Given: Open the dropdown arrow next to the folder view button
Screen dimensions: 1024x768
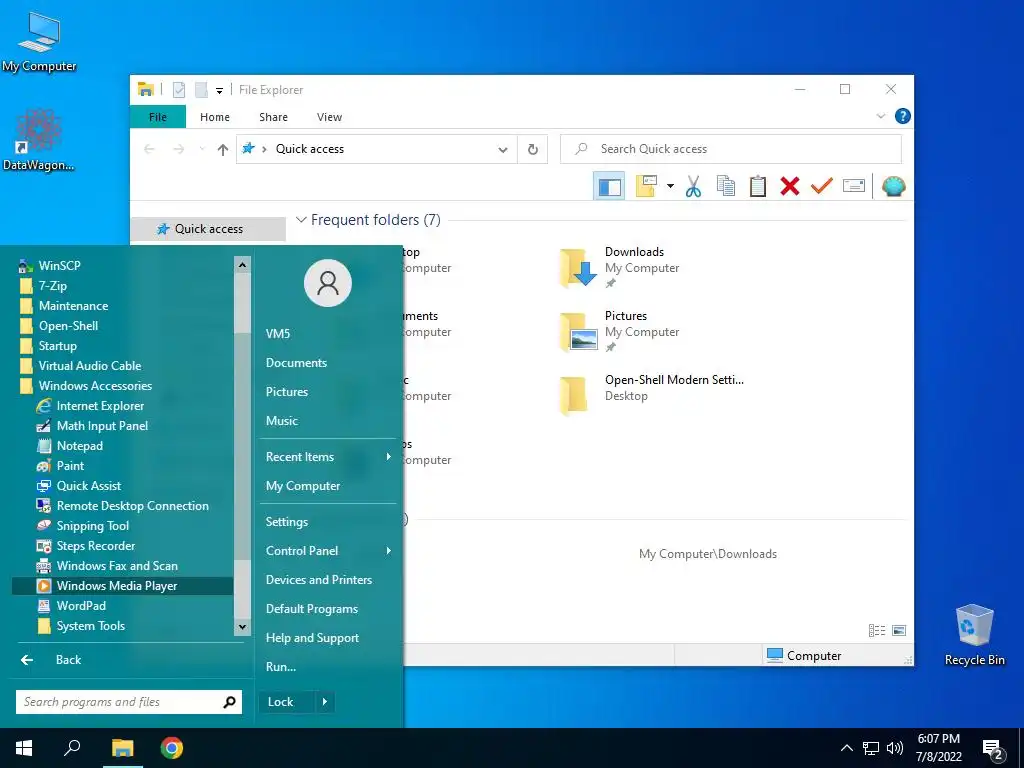Looking at the screenshot, I should click(670, 186).
